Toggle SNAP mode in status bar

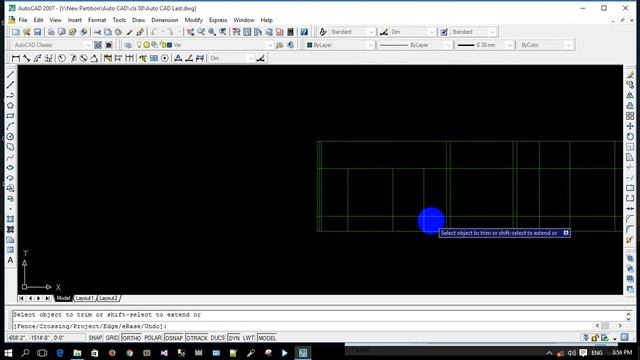tap(95, 338)
